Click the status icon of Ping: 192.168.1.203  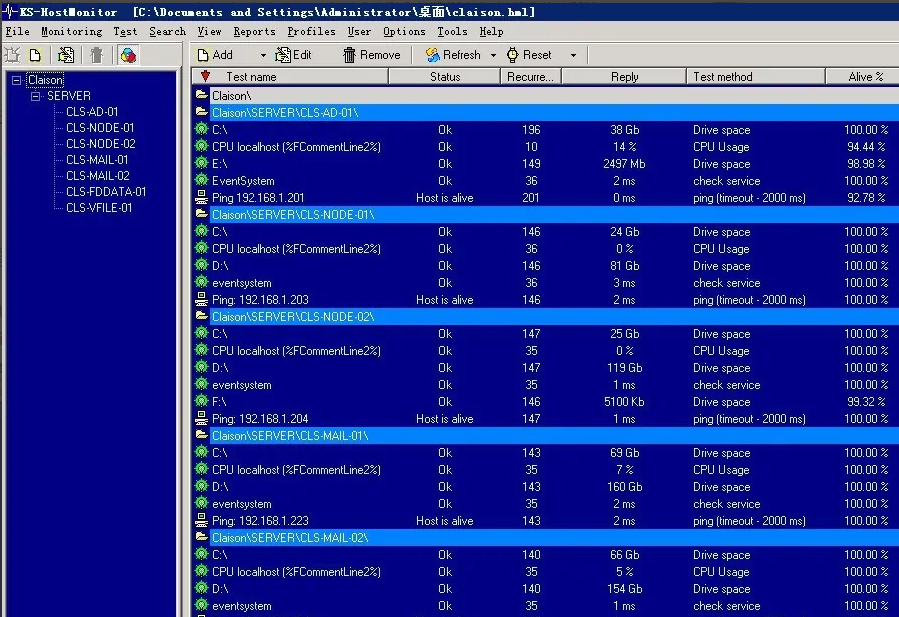click(x=201, y=299)
